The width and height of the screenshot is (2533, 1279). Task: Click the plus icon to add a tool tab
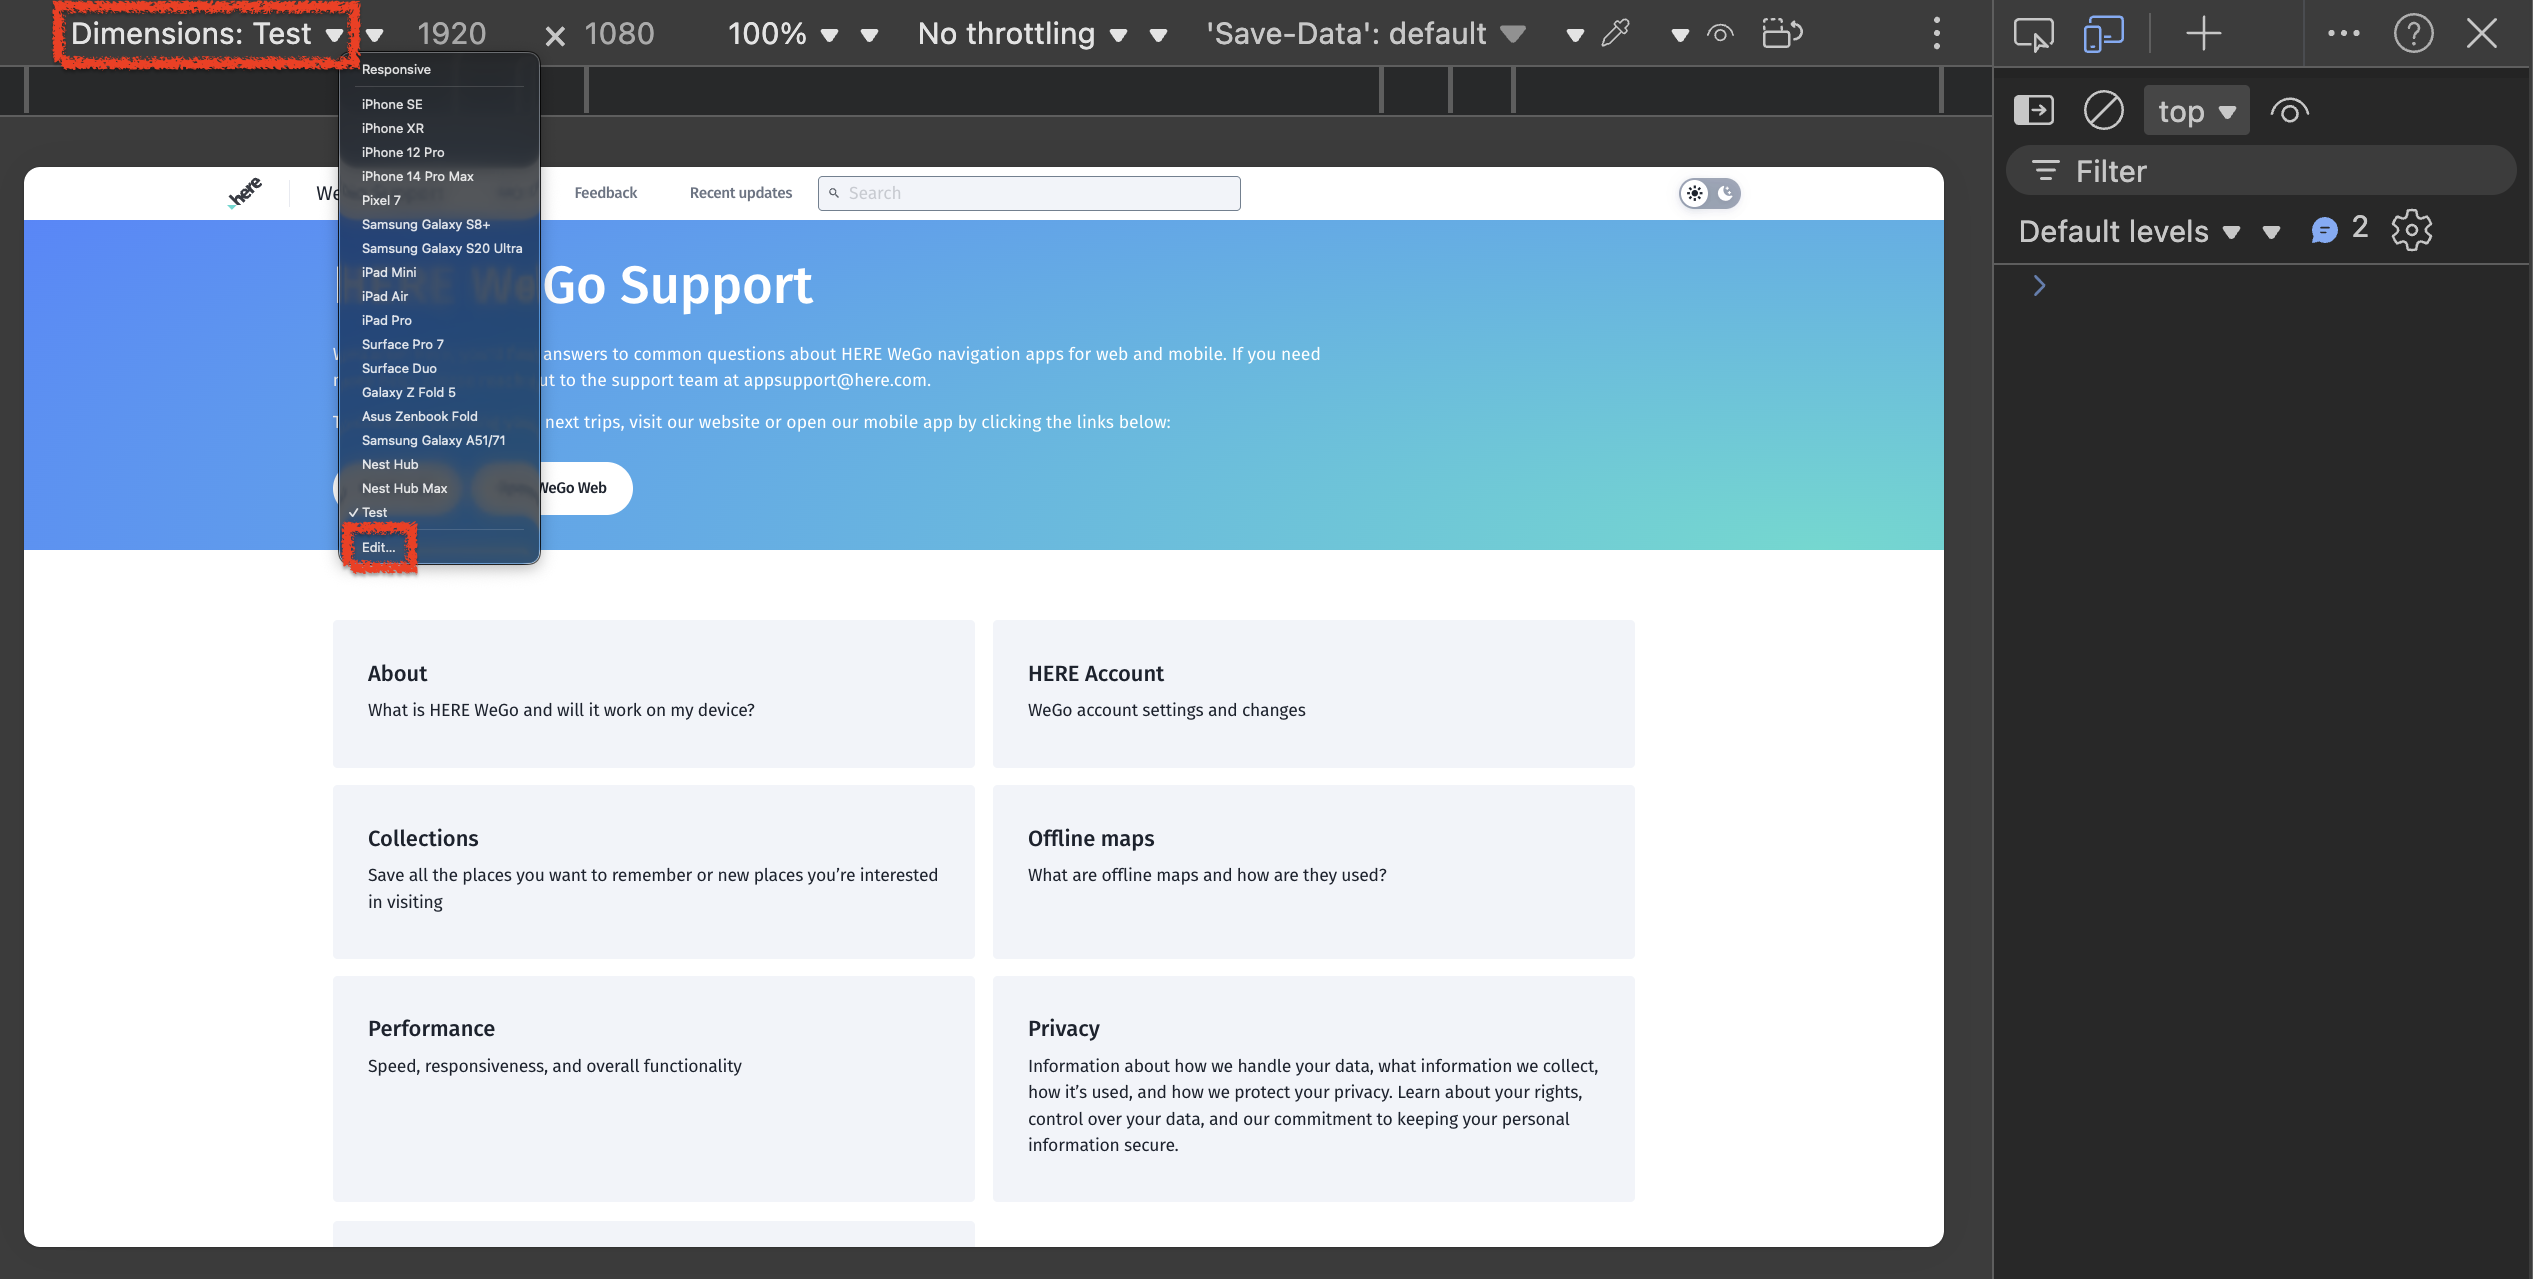(2203, 34)
